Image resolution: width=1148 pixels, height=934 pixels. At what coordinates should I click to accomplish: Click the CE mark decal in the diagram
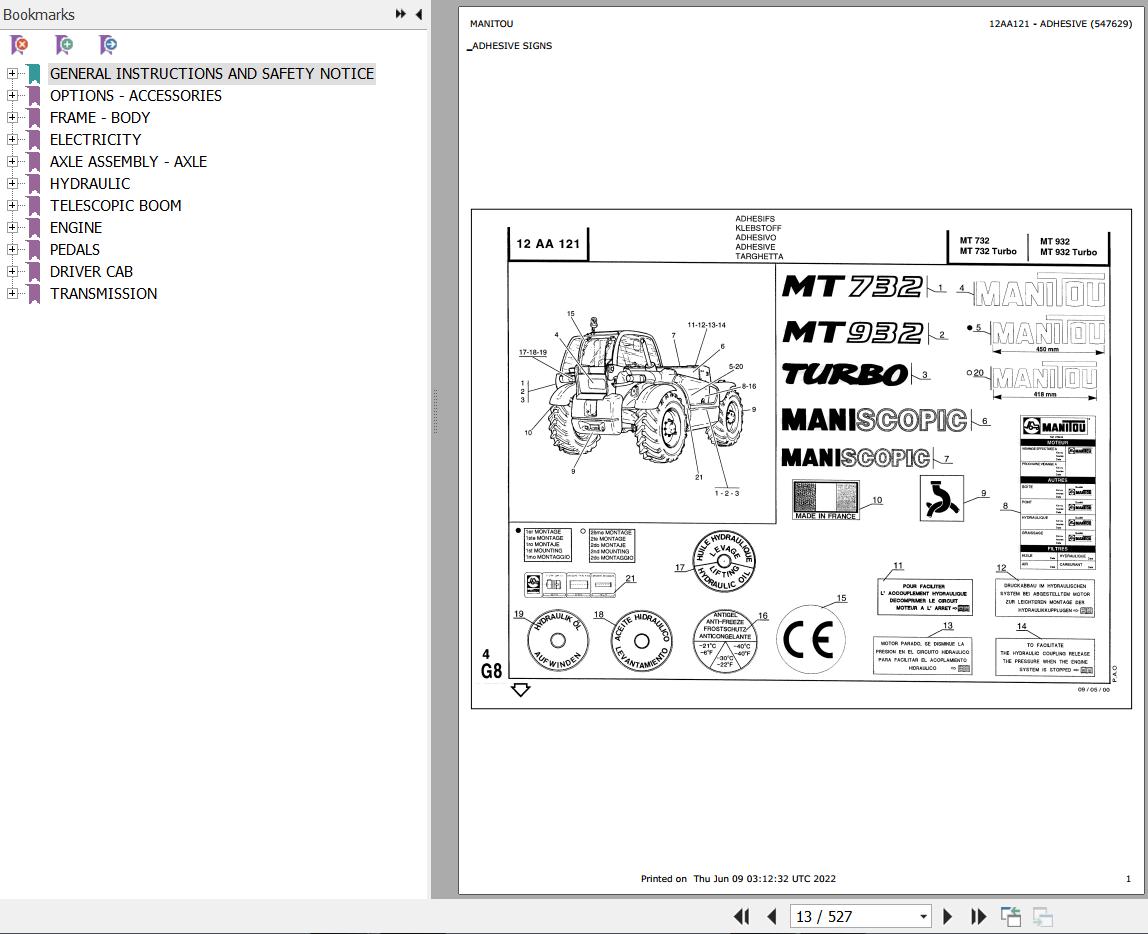coord(810,639)
